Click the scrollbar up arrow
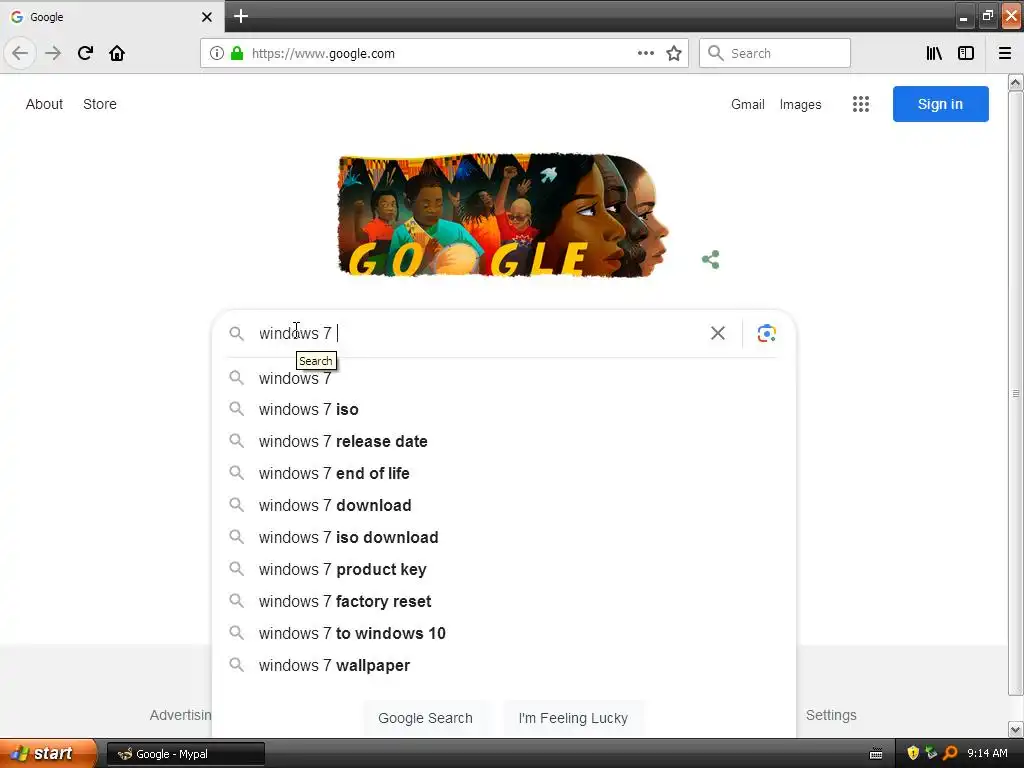 click(x=1016, y=82)
